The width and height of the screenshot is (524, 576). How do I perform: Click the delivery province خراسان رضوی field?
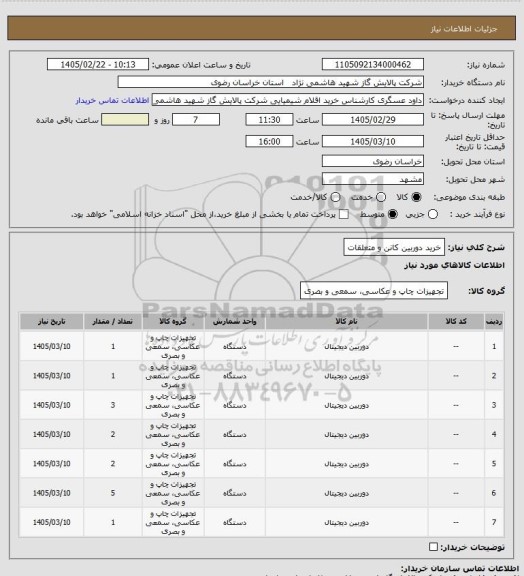[x=373, y=161]
